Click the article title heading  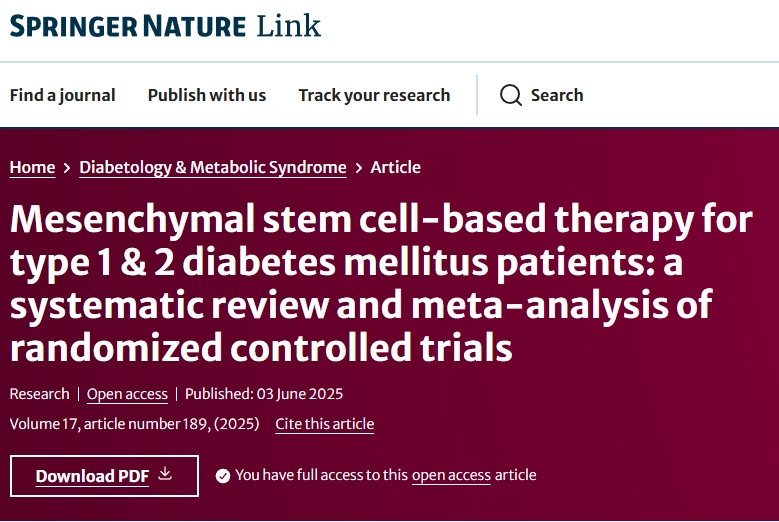coord(380,283)
